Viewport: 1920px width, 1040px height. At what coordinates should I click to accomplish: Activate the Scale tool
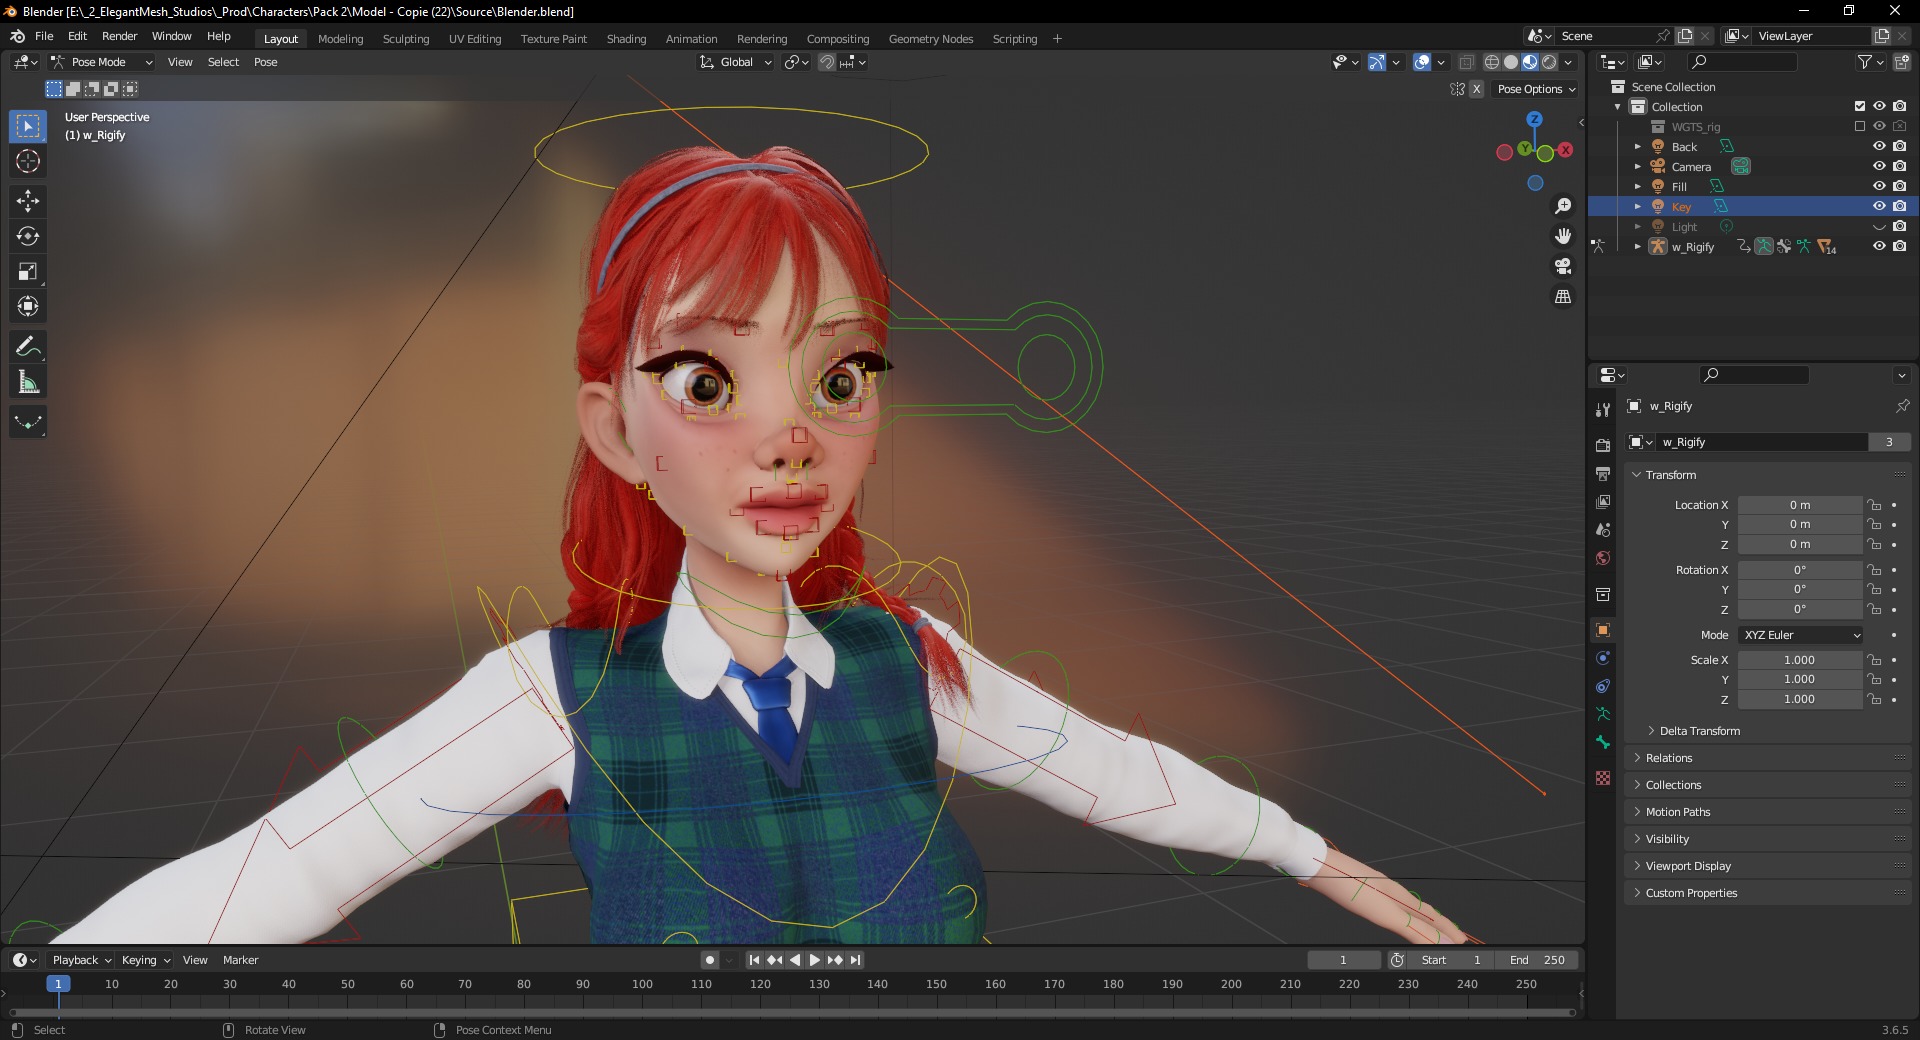(28, 271)
